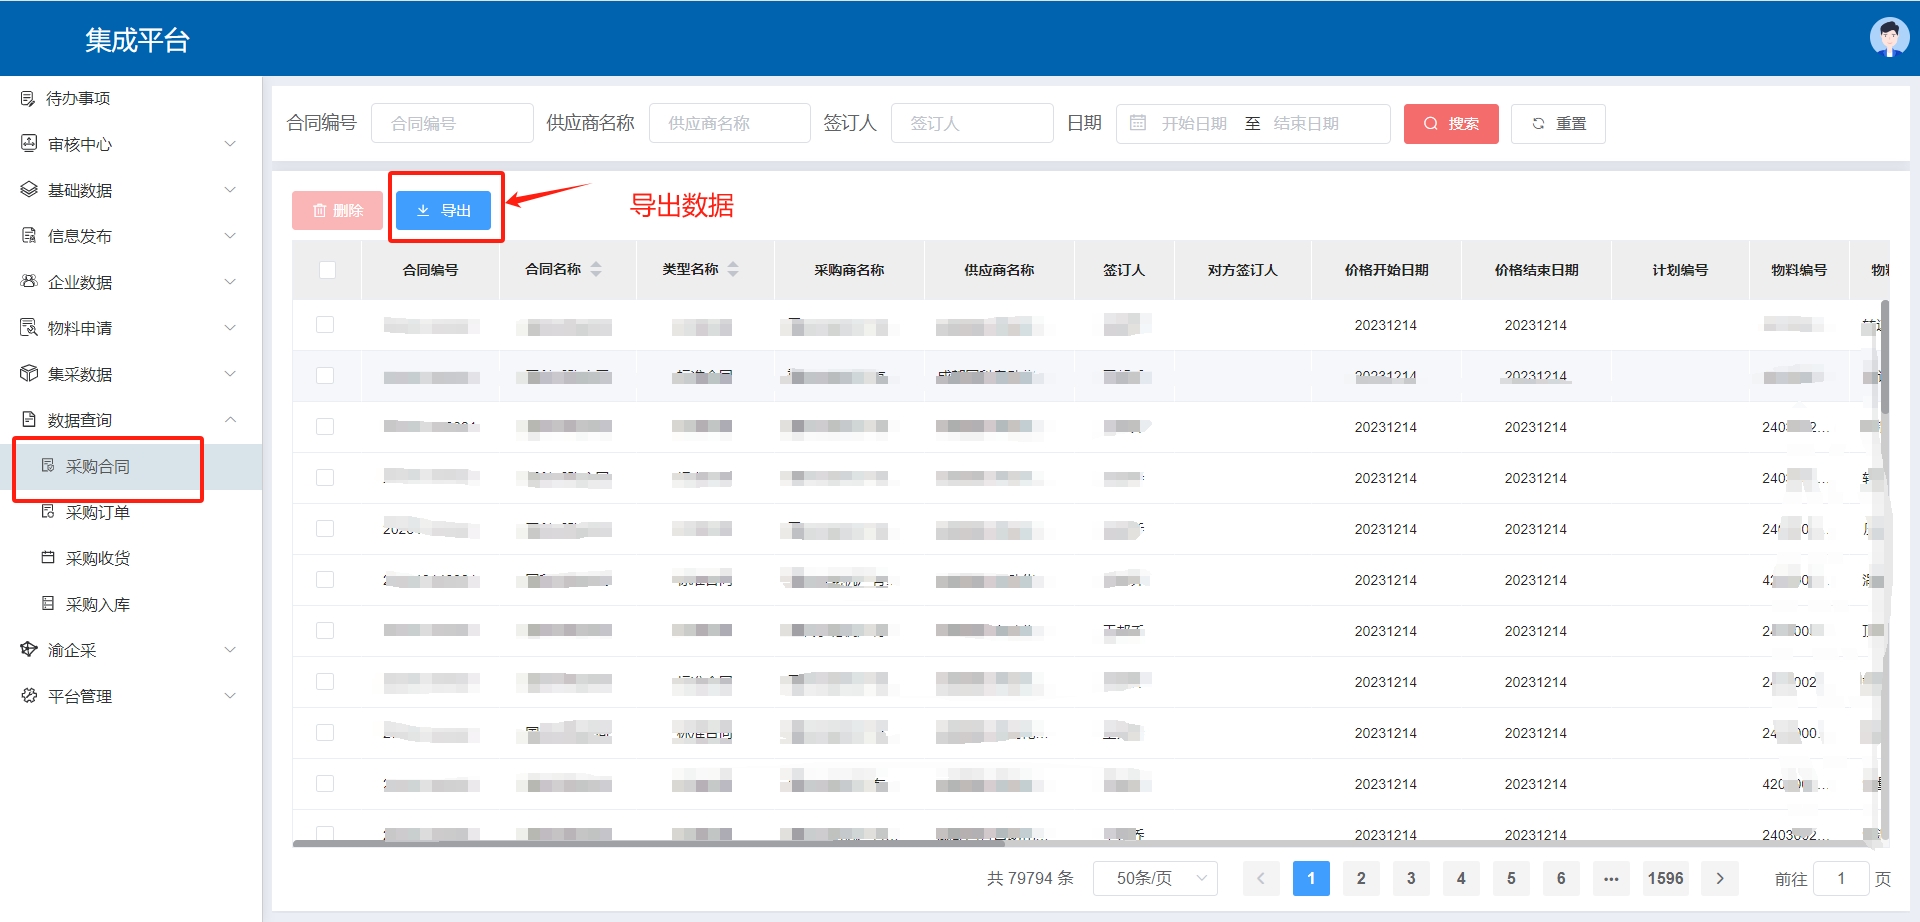Click the 渝企采 sidebar icon

[29, 650]
